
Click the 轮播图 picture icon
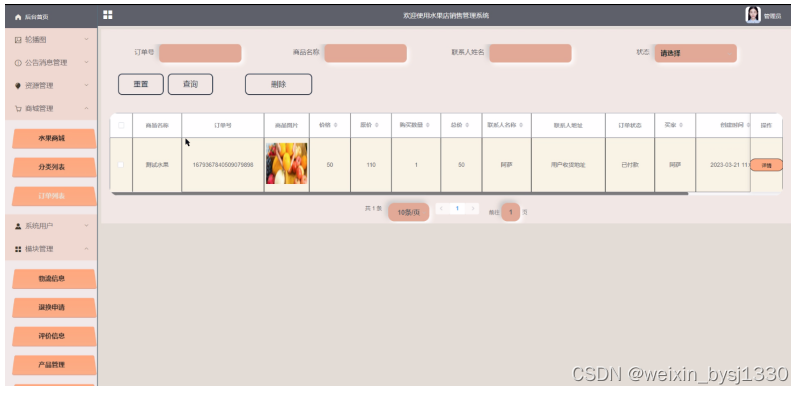18,40
